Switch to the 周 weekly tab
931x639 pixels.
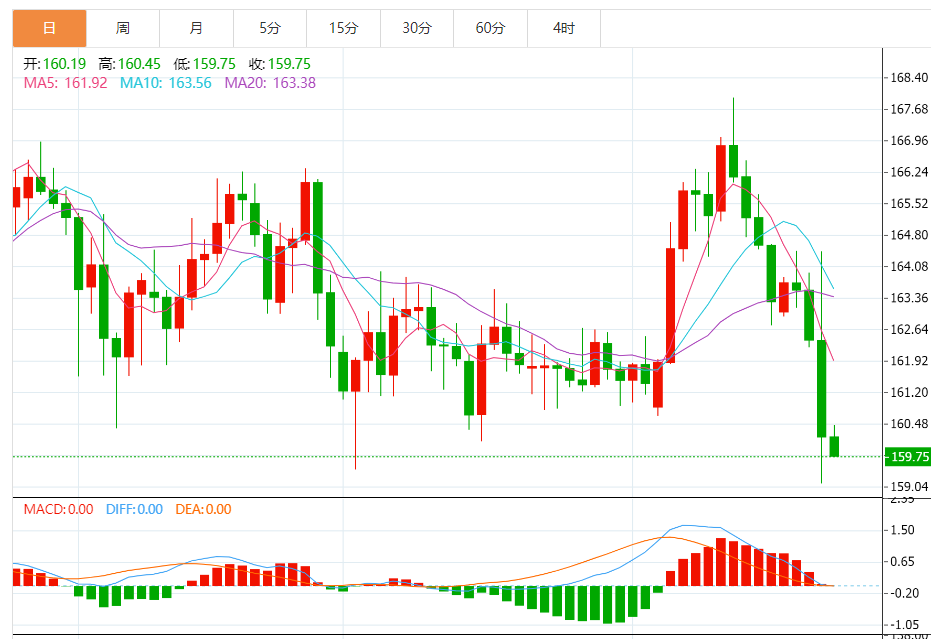click(123, 28)
